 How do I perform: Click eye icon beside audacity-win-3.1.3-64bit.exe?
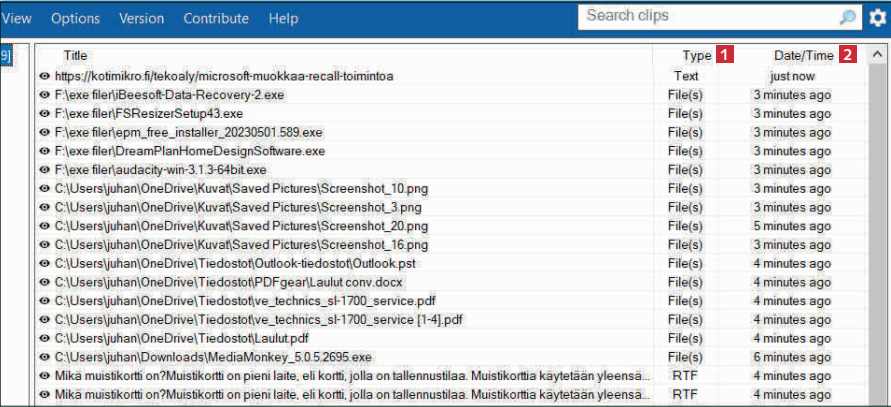(x=44, y=170)
